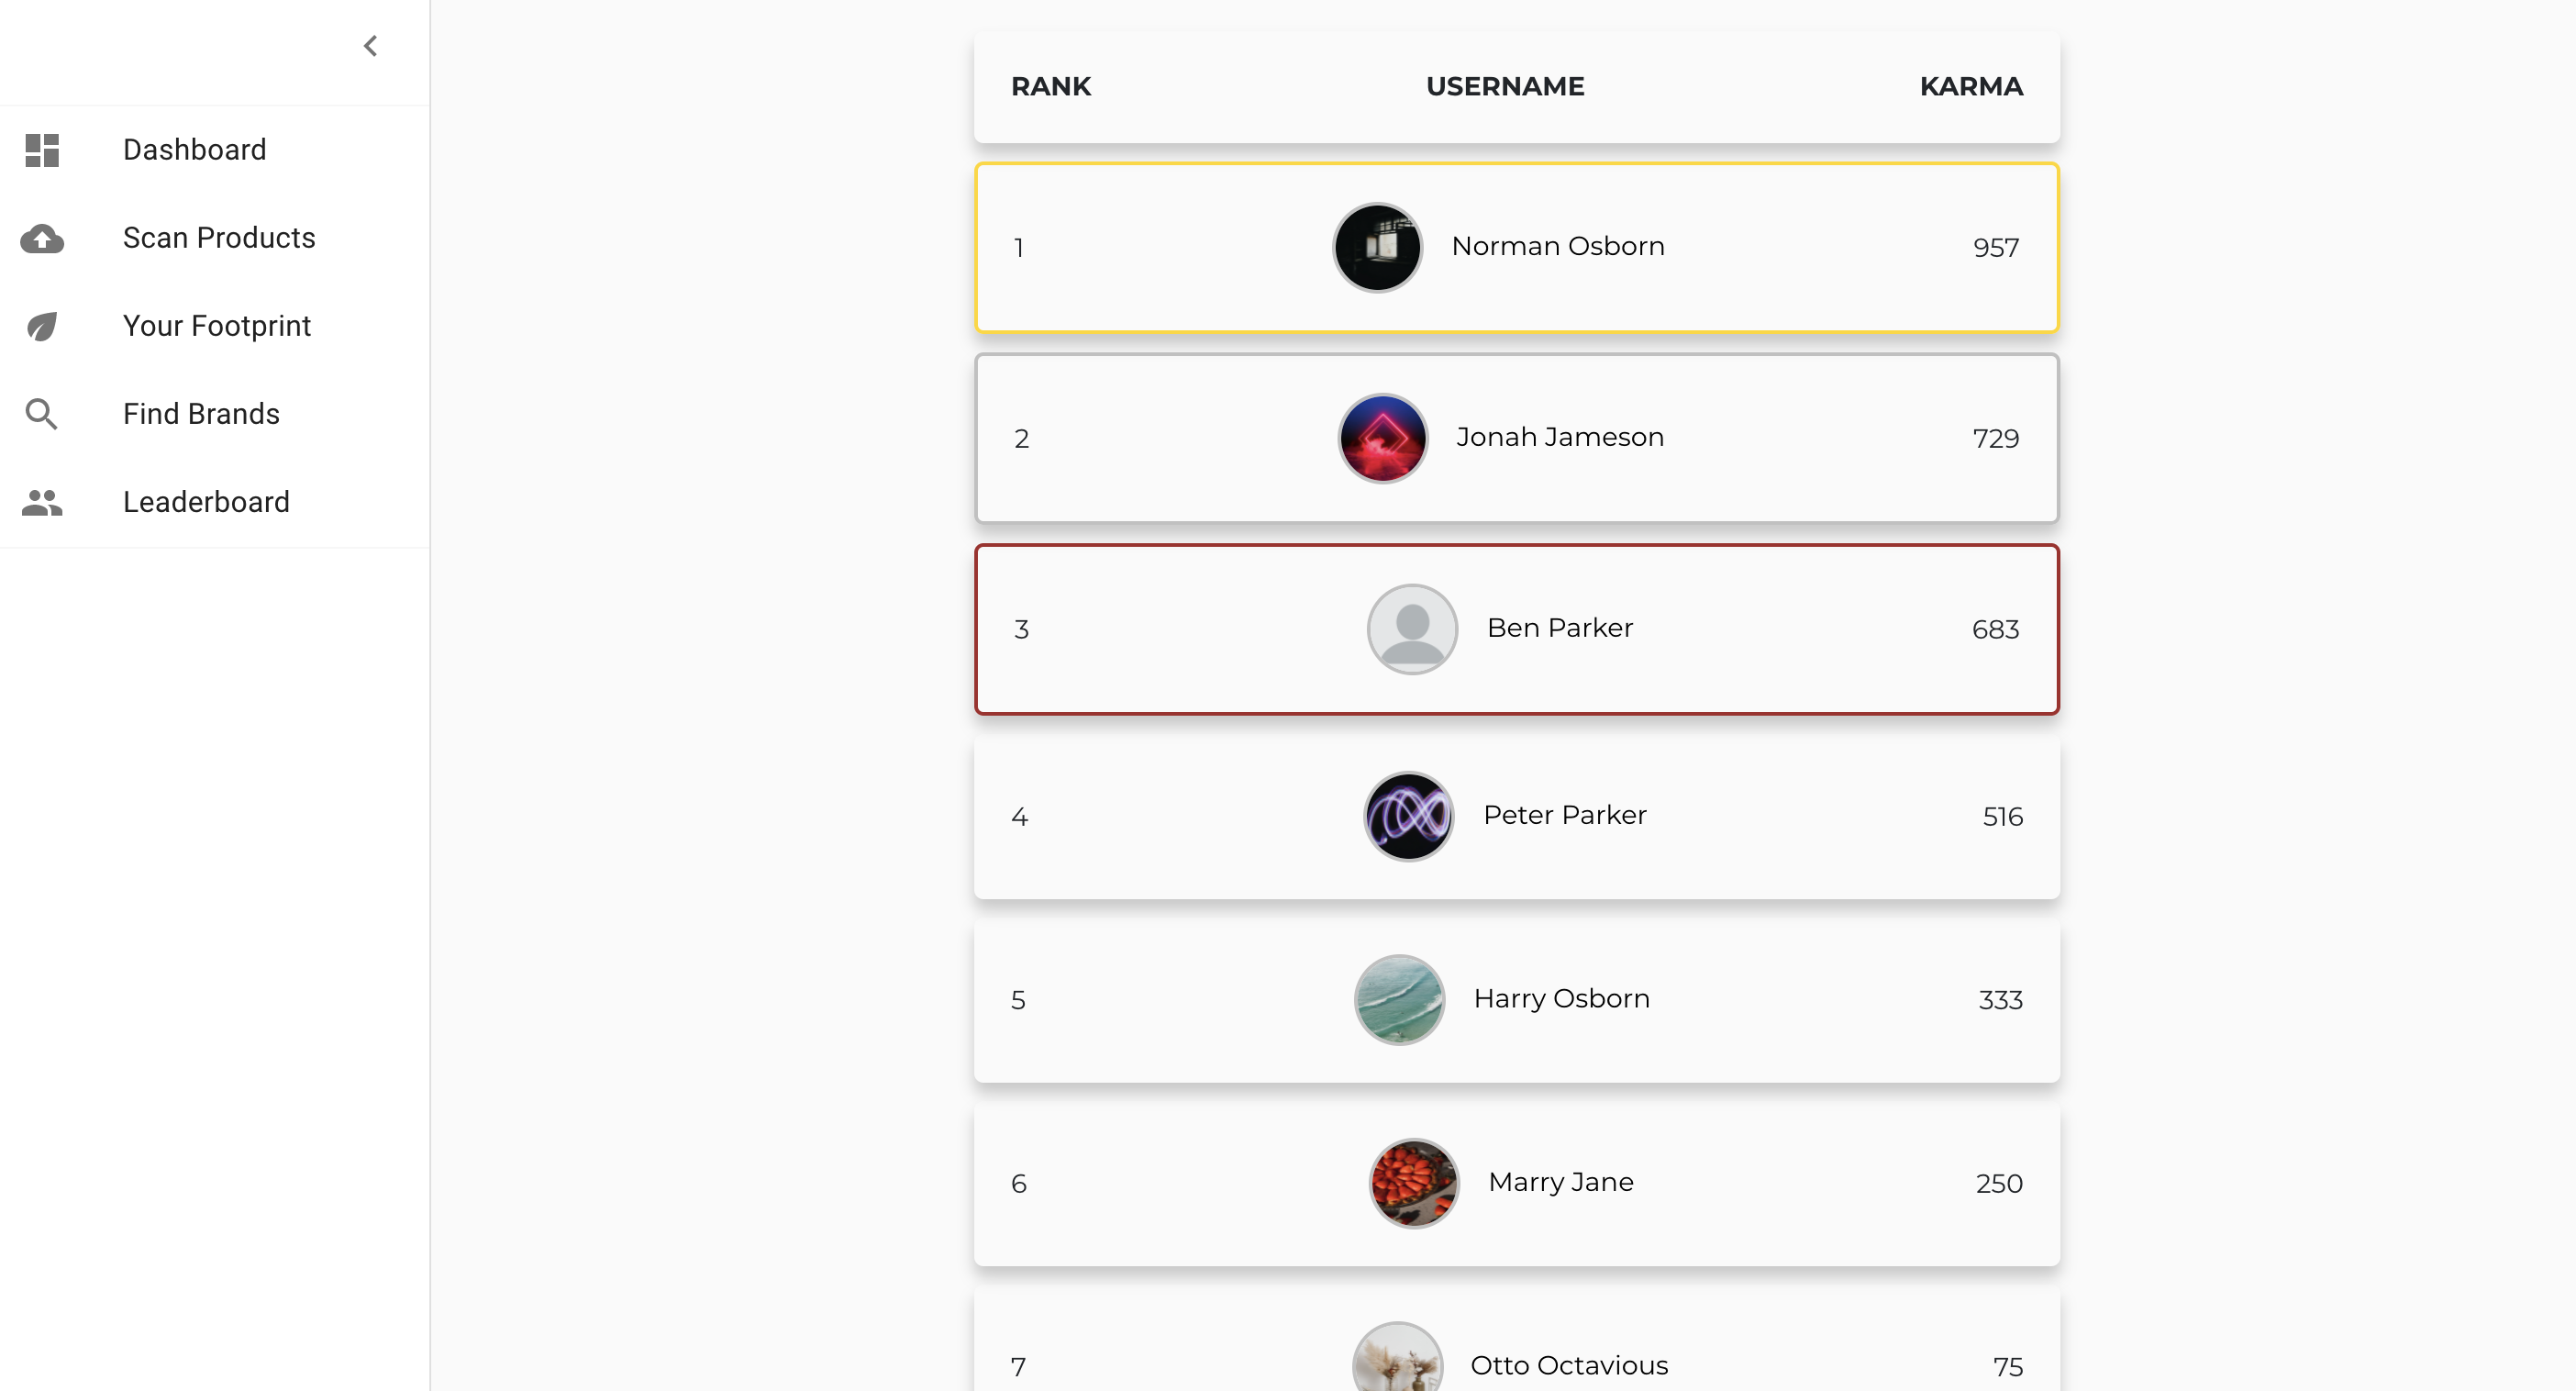This screenshot has height=1391, width=2576.
Task: Click the Leaderboard people icon
Action: (x=42, y=502)
